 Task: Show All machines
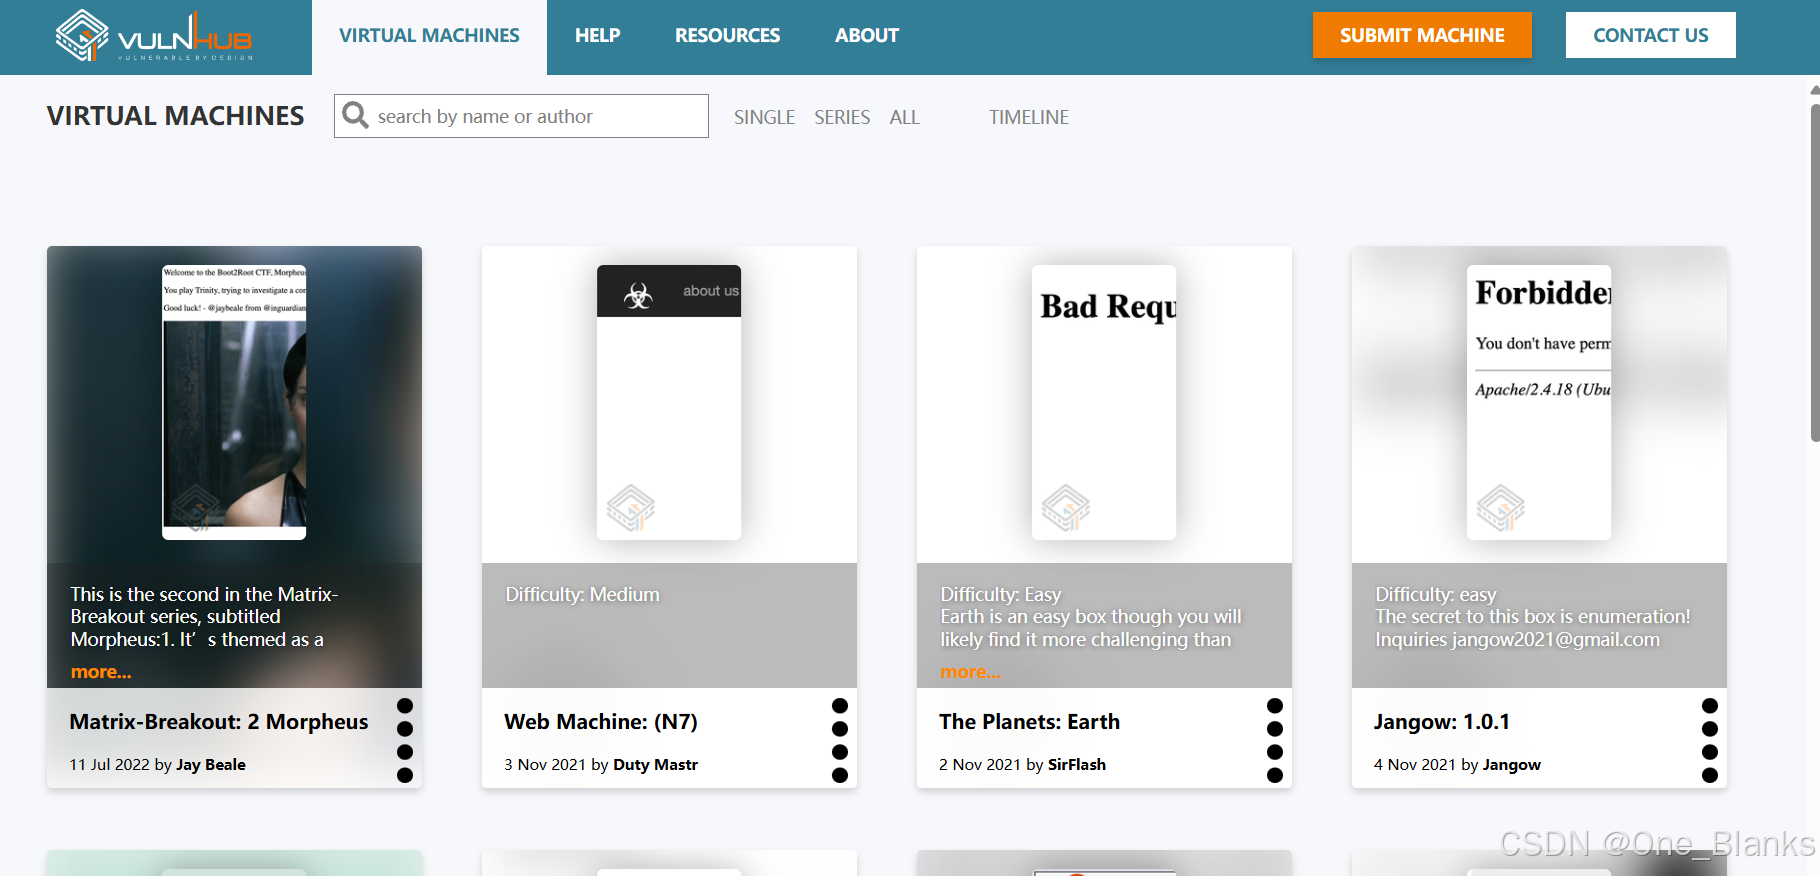(904, 117)
